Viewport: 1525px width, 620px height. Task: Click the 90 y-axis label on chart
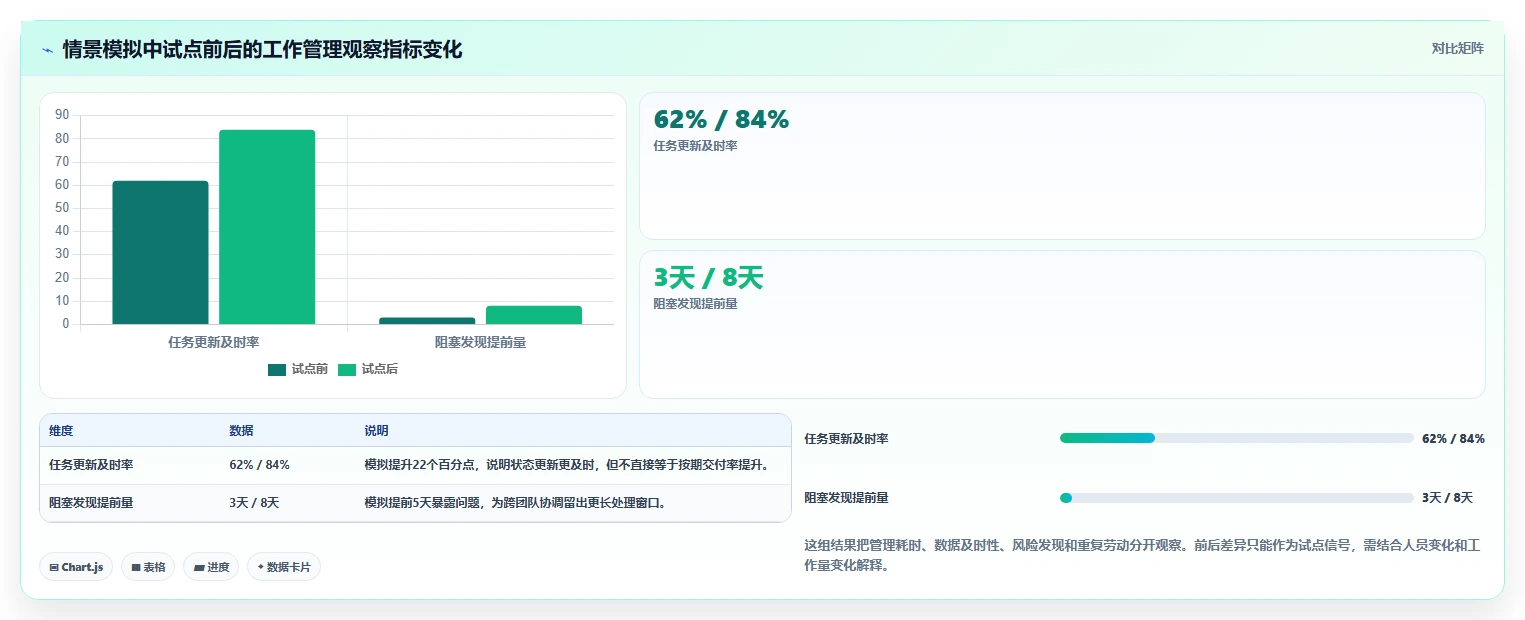click(62, 115)
